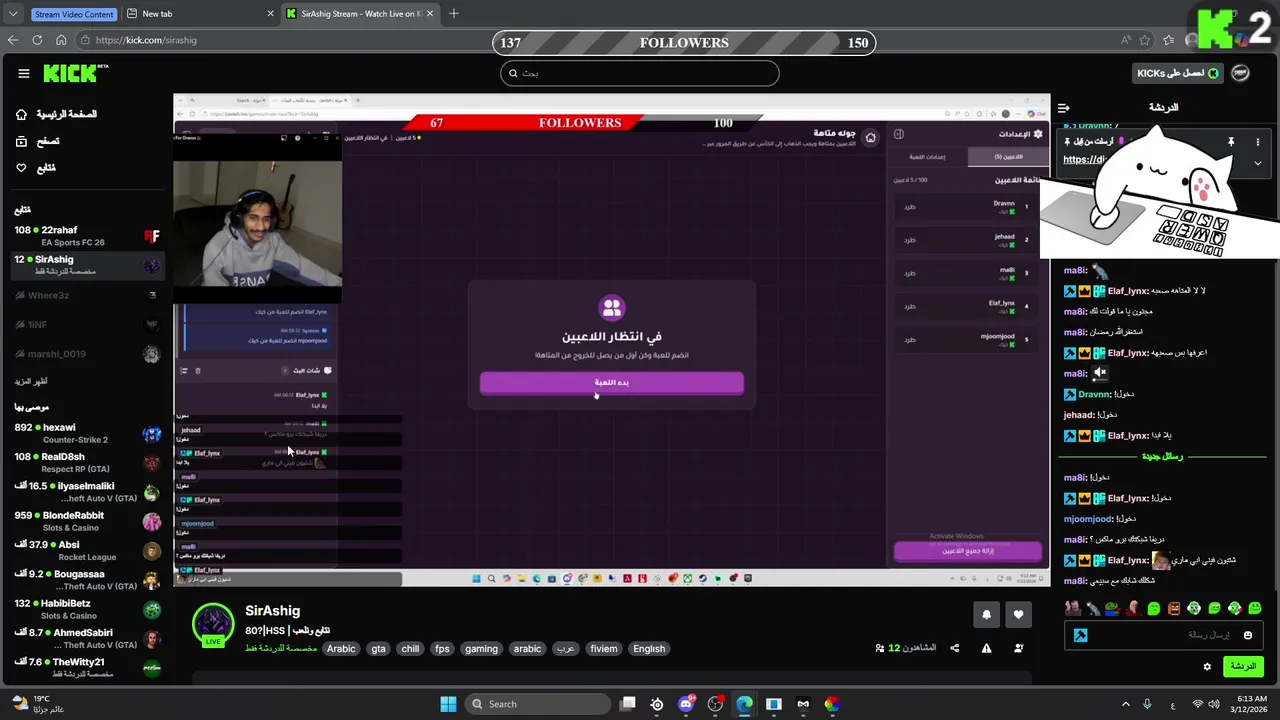Image resolution: width=1280 pixels, height=720 pixels.
Task: Open marshi_0019 channel in sidebar
Action: point(87,354)
